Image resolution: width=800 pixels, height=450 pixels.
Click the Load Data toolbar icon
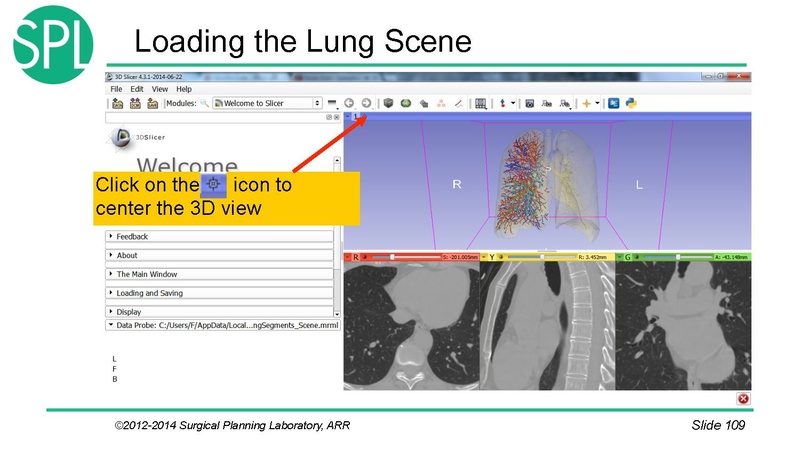pos(118,104)
